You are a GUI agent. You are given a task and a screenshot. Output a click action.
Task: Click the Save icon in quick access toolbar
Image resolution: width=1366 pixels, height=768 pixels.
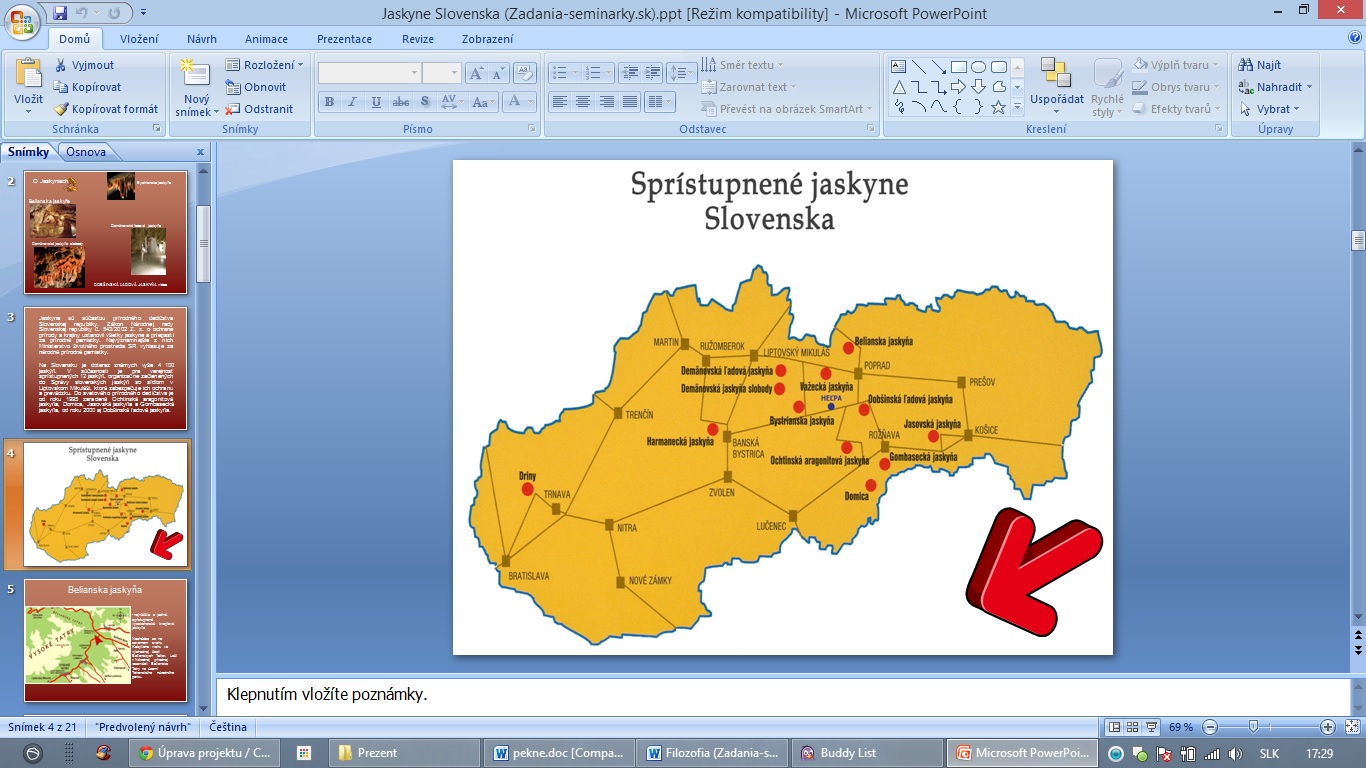pyautogui.click(x=60, y=14)
